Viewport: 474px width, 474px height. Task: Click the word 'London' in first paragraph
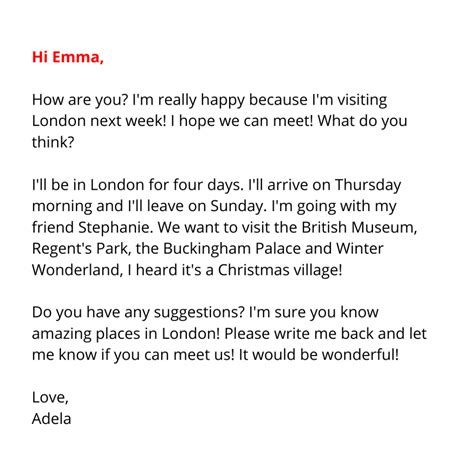59,121
